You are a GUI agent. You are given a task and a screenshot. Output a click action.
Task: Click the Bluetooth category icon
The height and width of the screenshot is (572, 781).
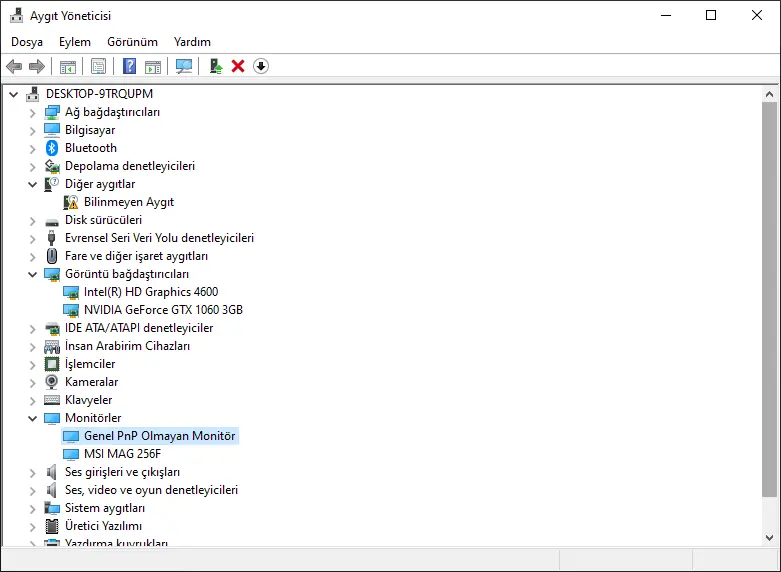(52, 148)
